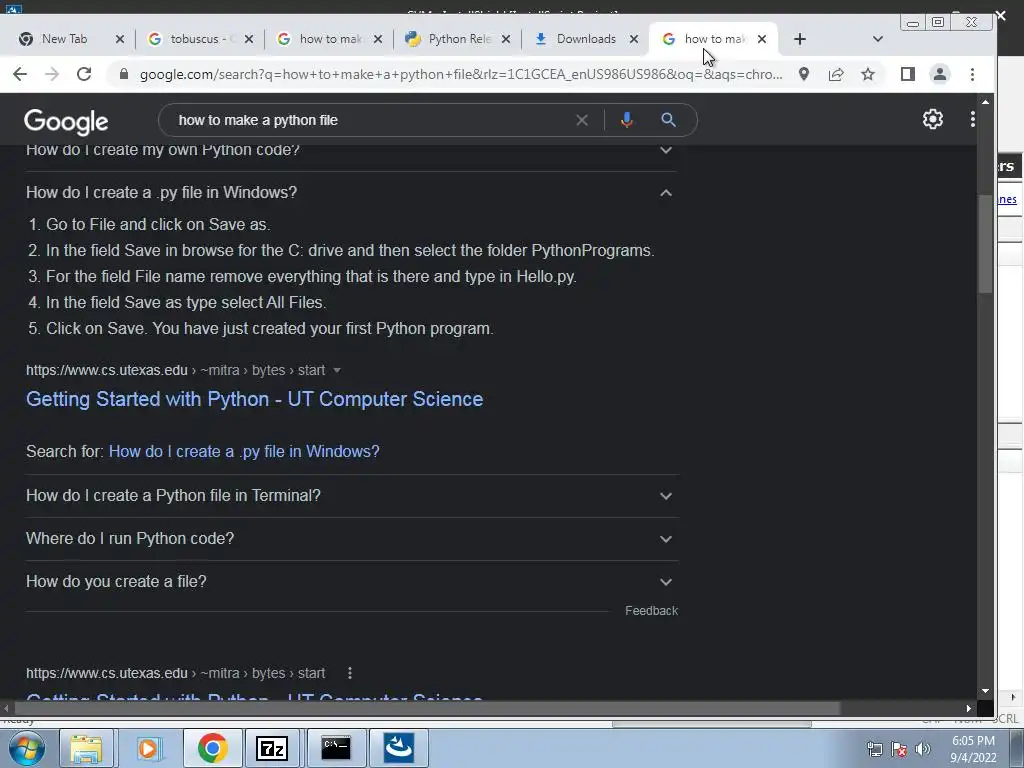The height and width of the screenshot is (768, 1024).
Task: Collapse 'How do I create a .py file in Windows?'
Action: [351, 193]
